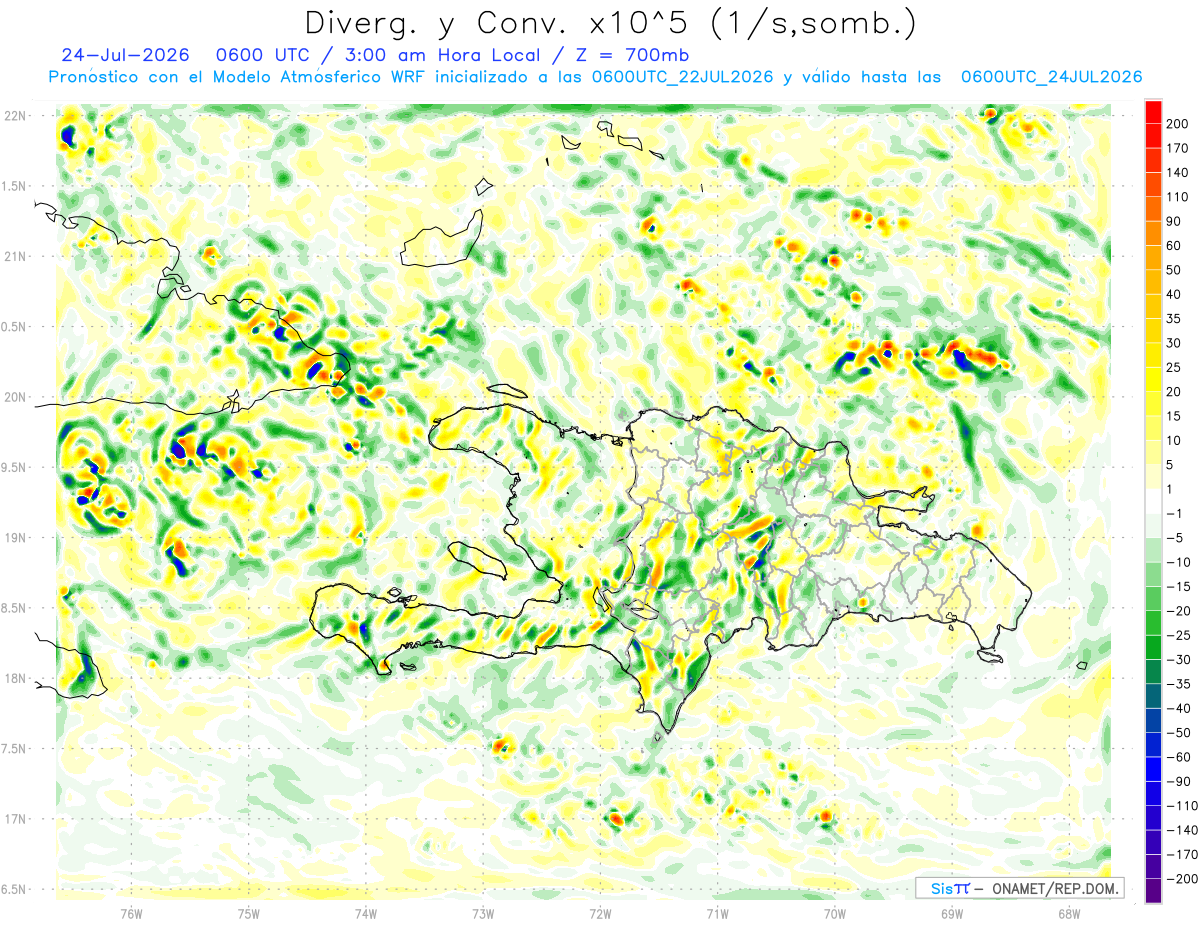Click the colorbar label '-170'
1200x927 pixels.
[x=1183, y=855]
